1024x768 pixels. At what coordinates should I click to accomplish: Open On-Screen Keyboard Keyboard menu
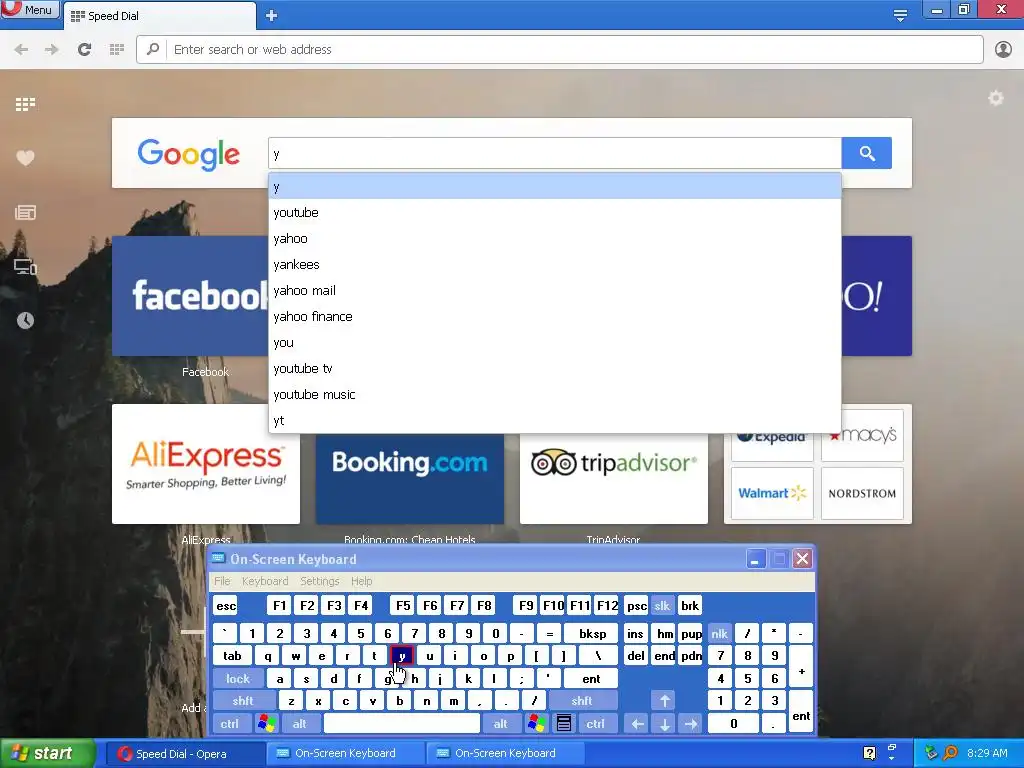pos(264,581)
